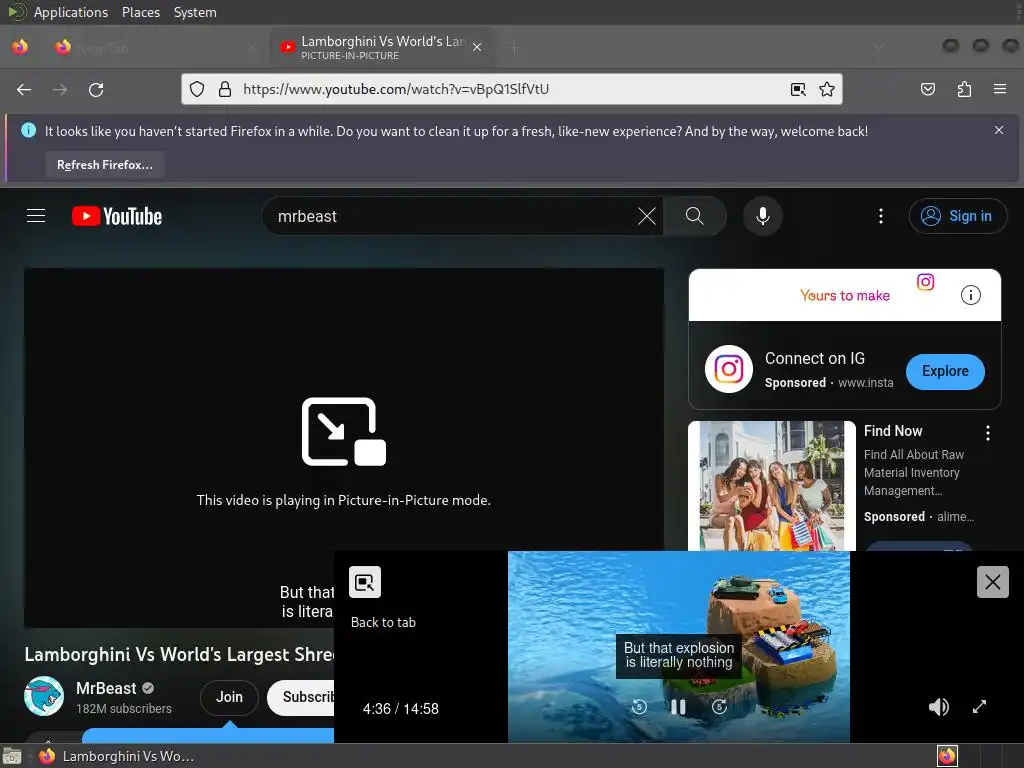1024x768 pixels.
Task: Clear the YouTube search text with X
Action: coord(647,216)
